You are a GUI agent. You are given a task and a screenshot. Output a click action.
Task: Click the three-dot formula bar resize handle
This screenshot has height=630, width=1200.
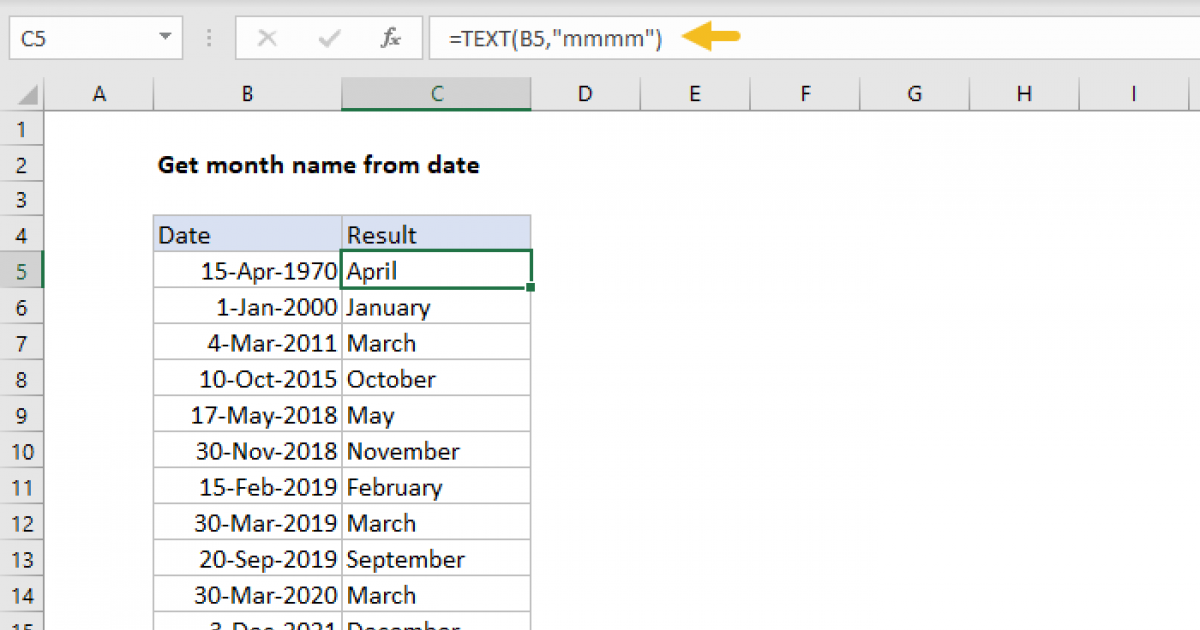210,39
